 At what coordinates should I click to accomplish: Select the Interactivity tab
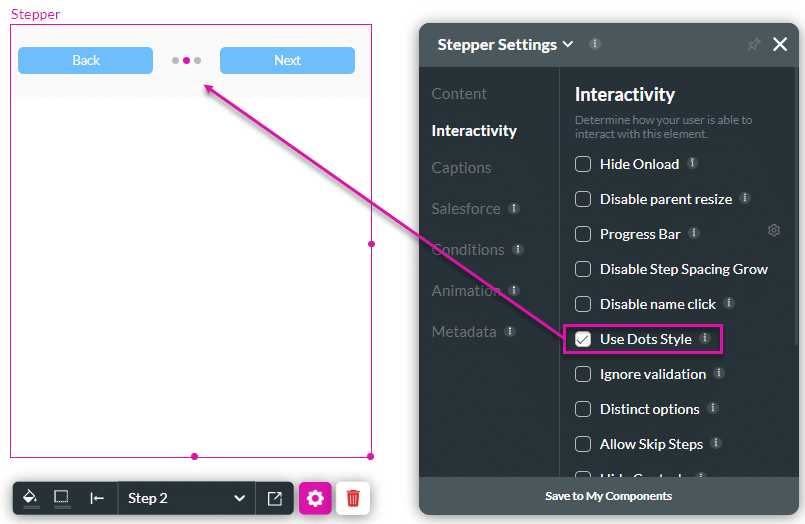click(x=474, y=131)
